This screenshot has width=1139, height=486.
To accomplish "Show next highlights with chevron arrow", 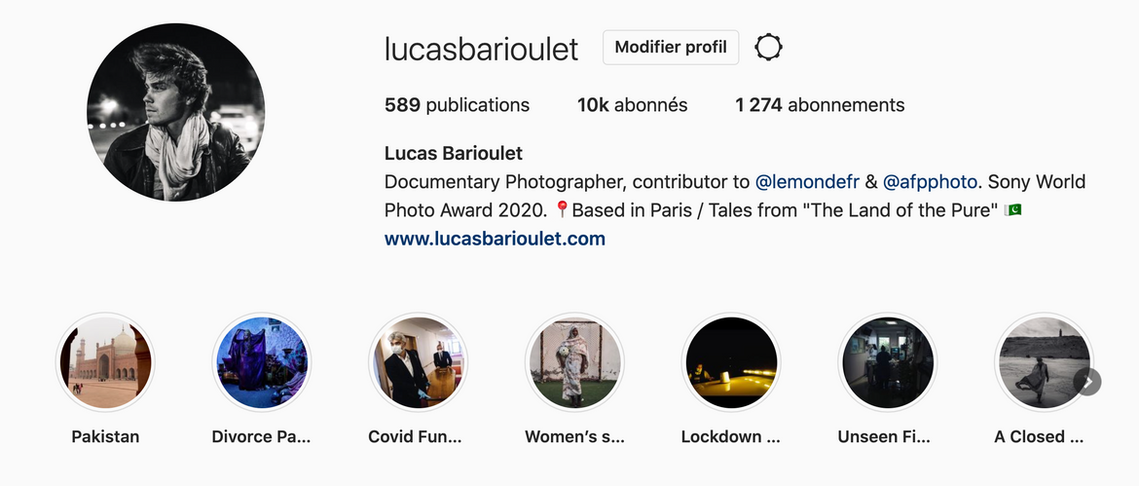I will click(1087, 381).
